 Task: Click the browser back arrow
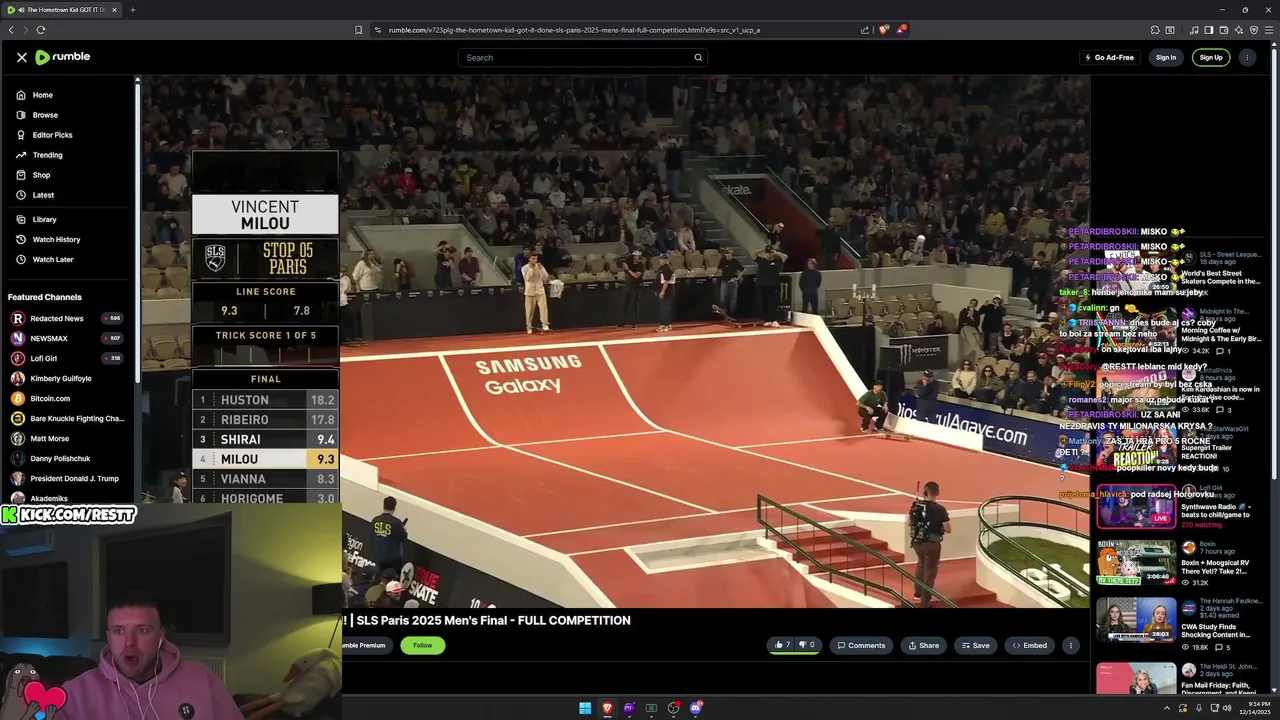click(x=11, y=30)
